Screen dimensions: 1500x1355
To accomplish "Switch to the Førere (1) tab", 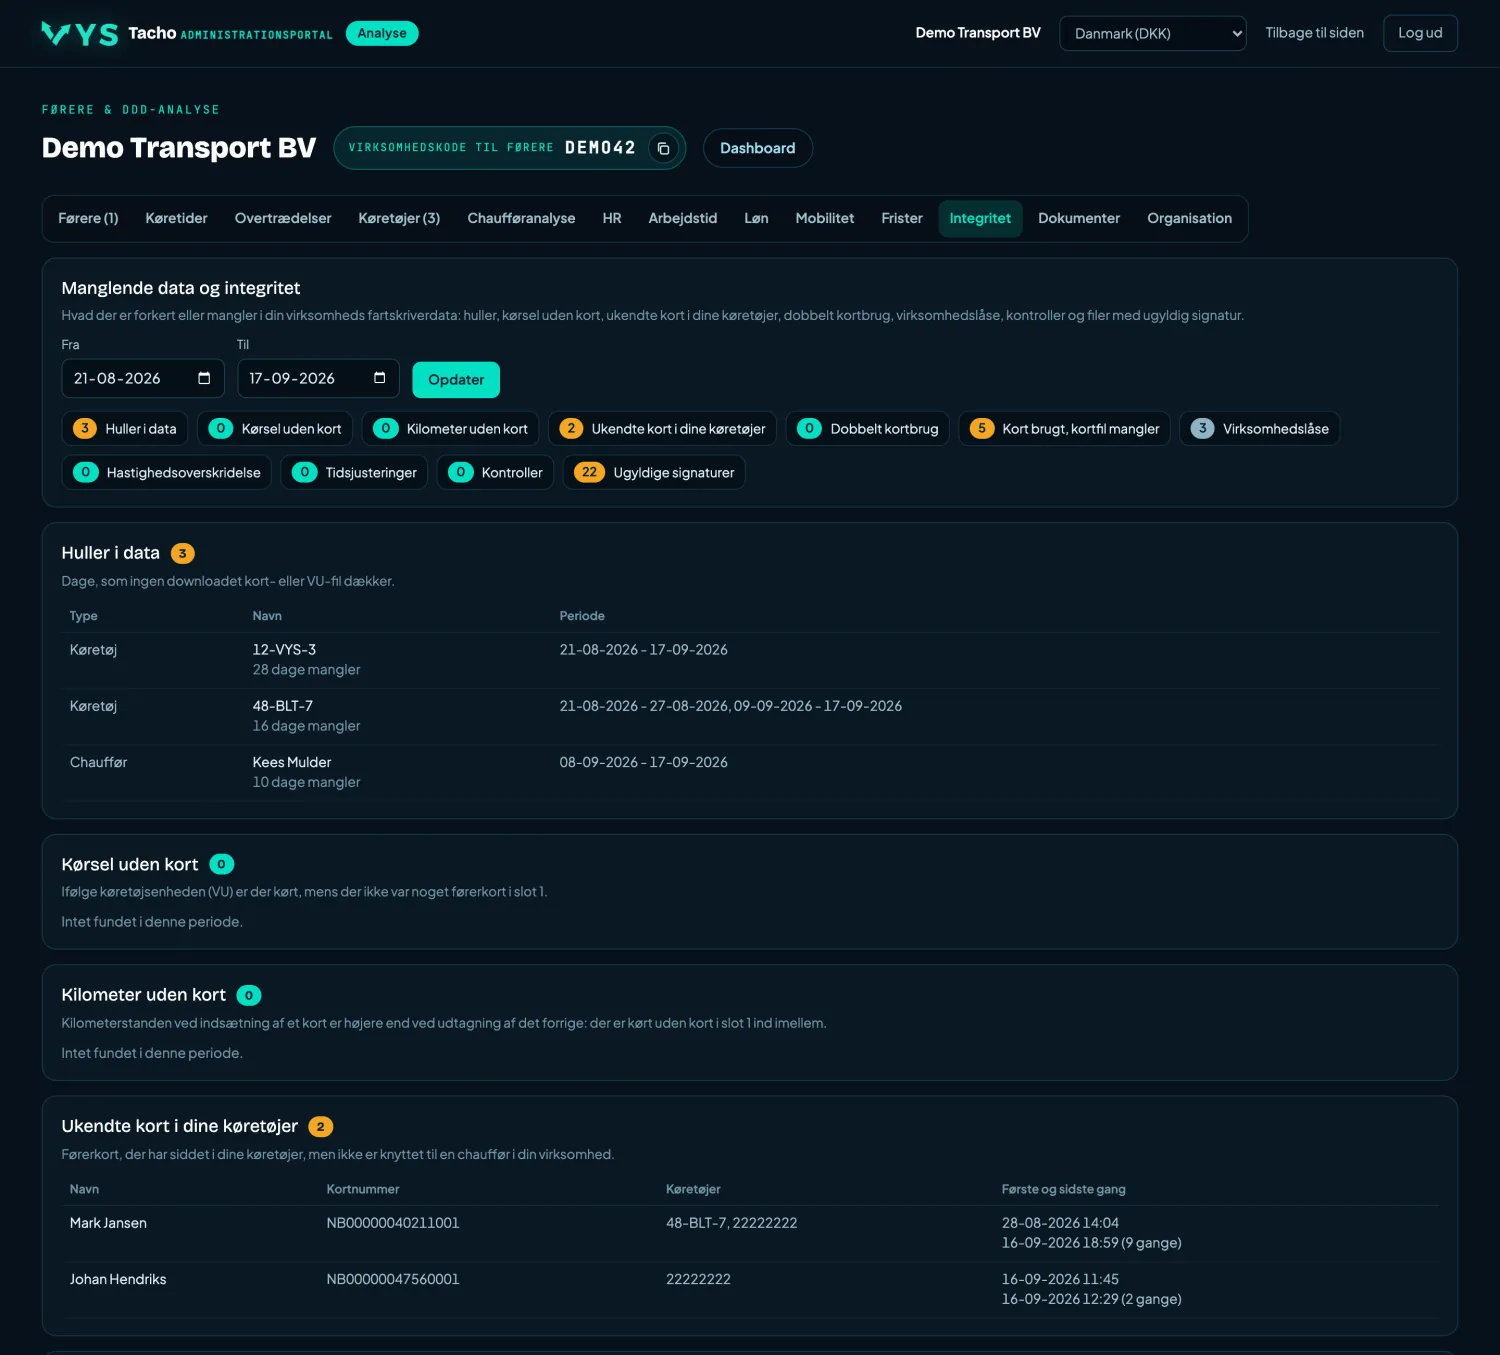I will pyautogui.click(x=88, y=218).
